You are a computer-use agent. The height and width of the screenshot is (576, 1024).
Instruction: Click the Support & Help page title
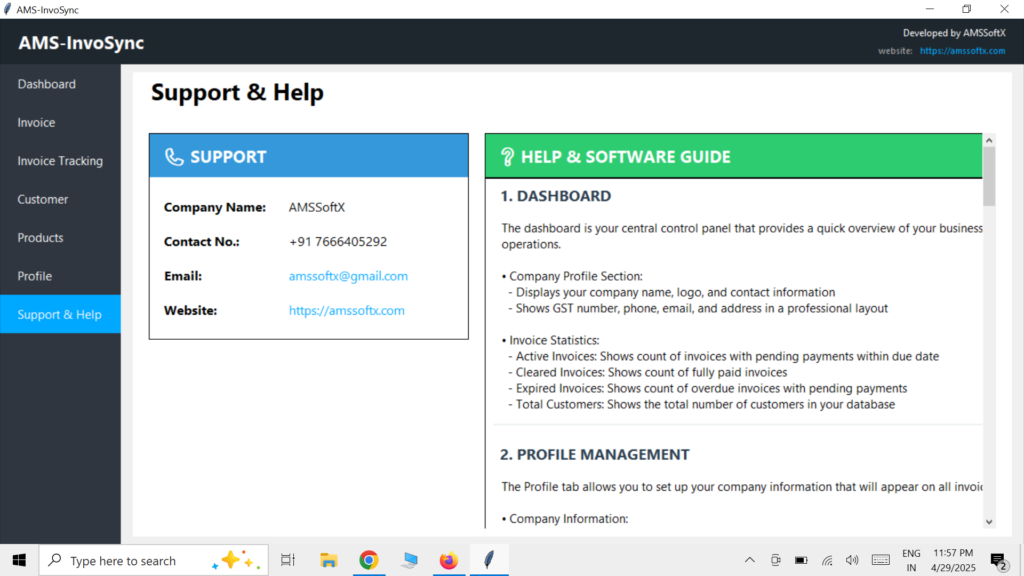tap(237, 93)
